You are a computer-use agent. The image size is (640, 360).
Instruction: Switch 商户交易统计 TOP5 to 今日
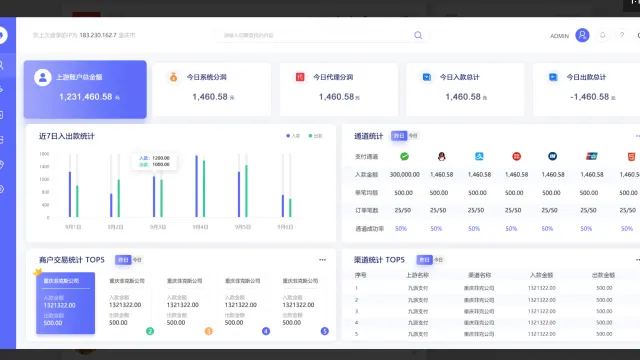click(137, 260)
